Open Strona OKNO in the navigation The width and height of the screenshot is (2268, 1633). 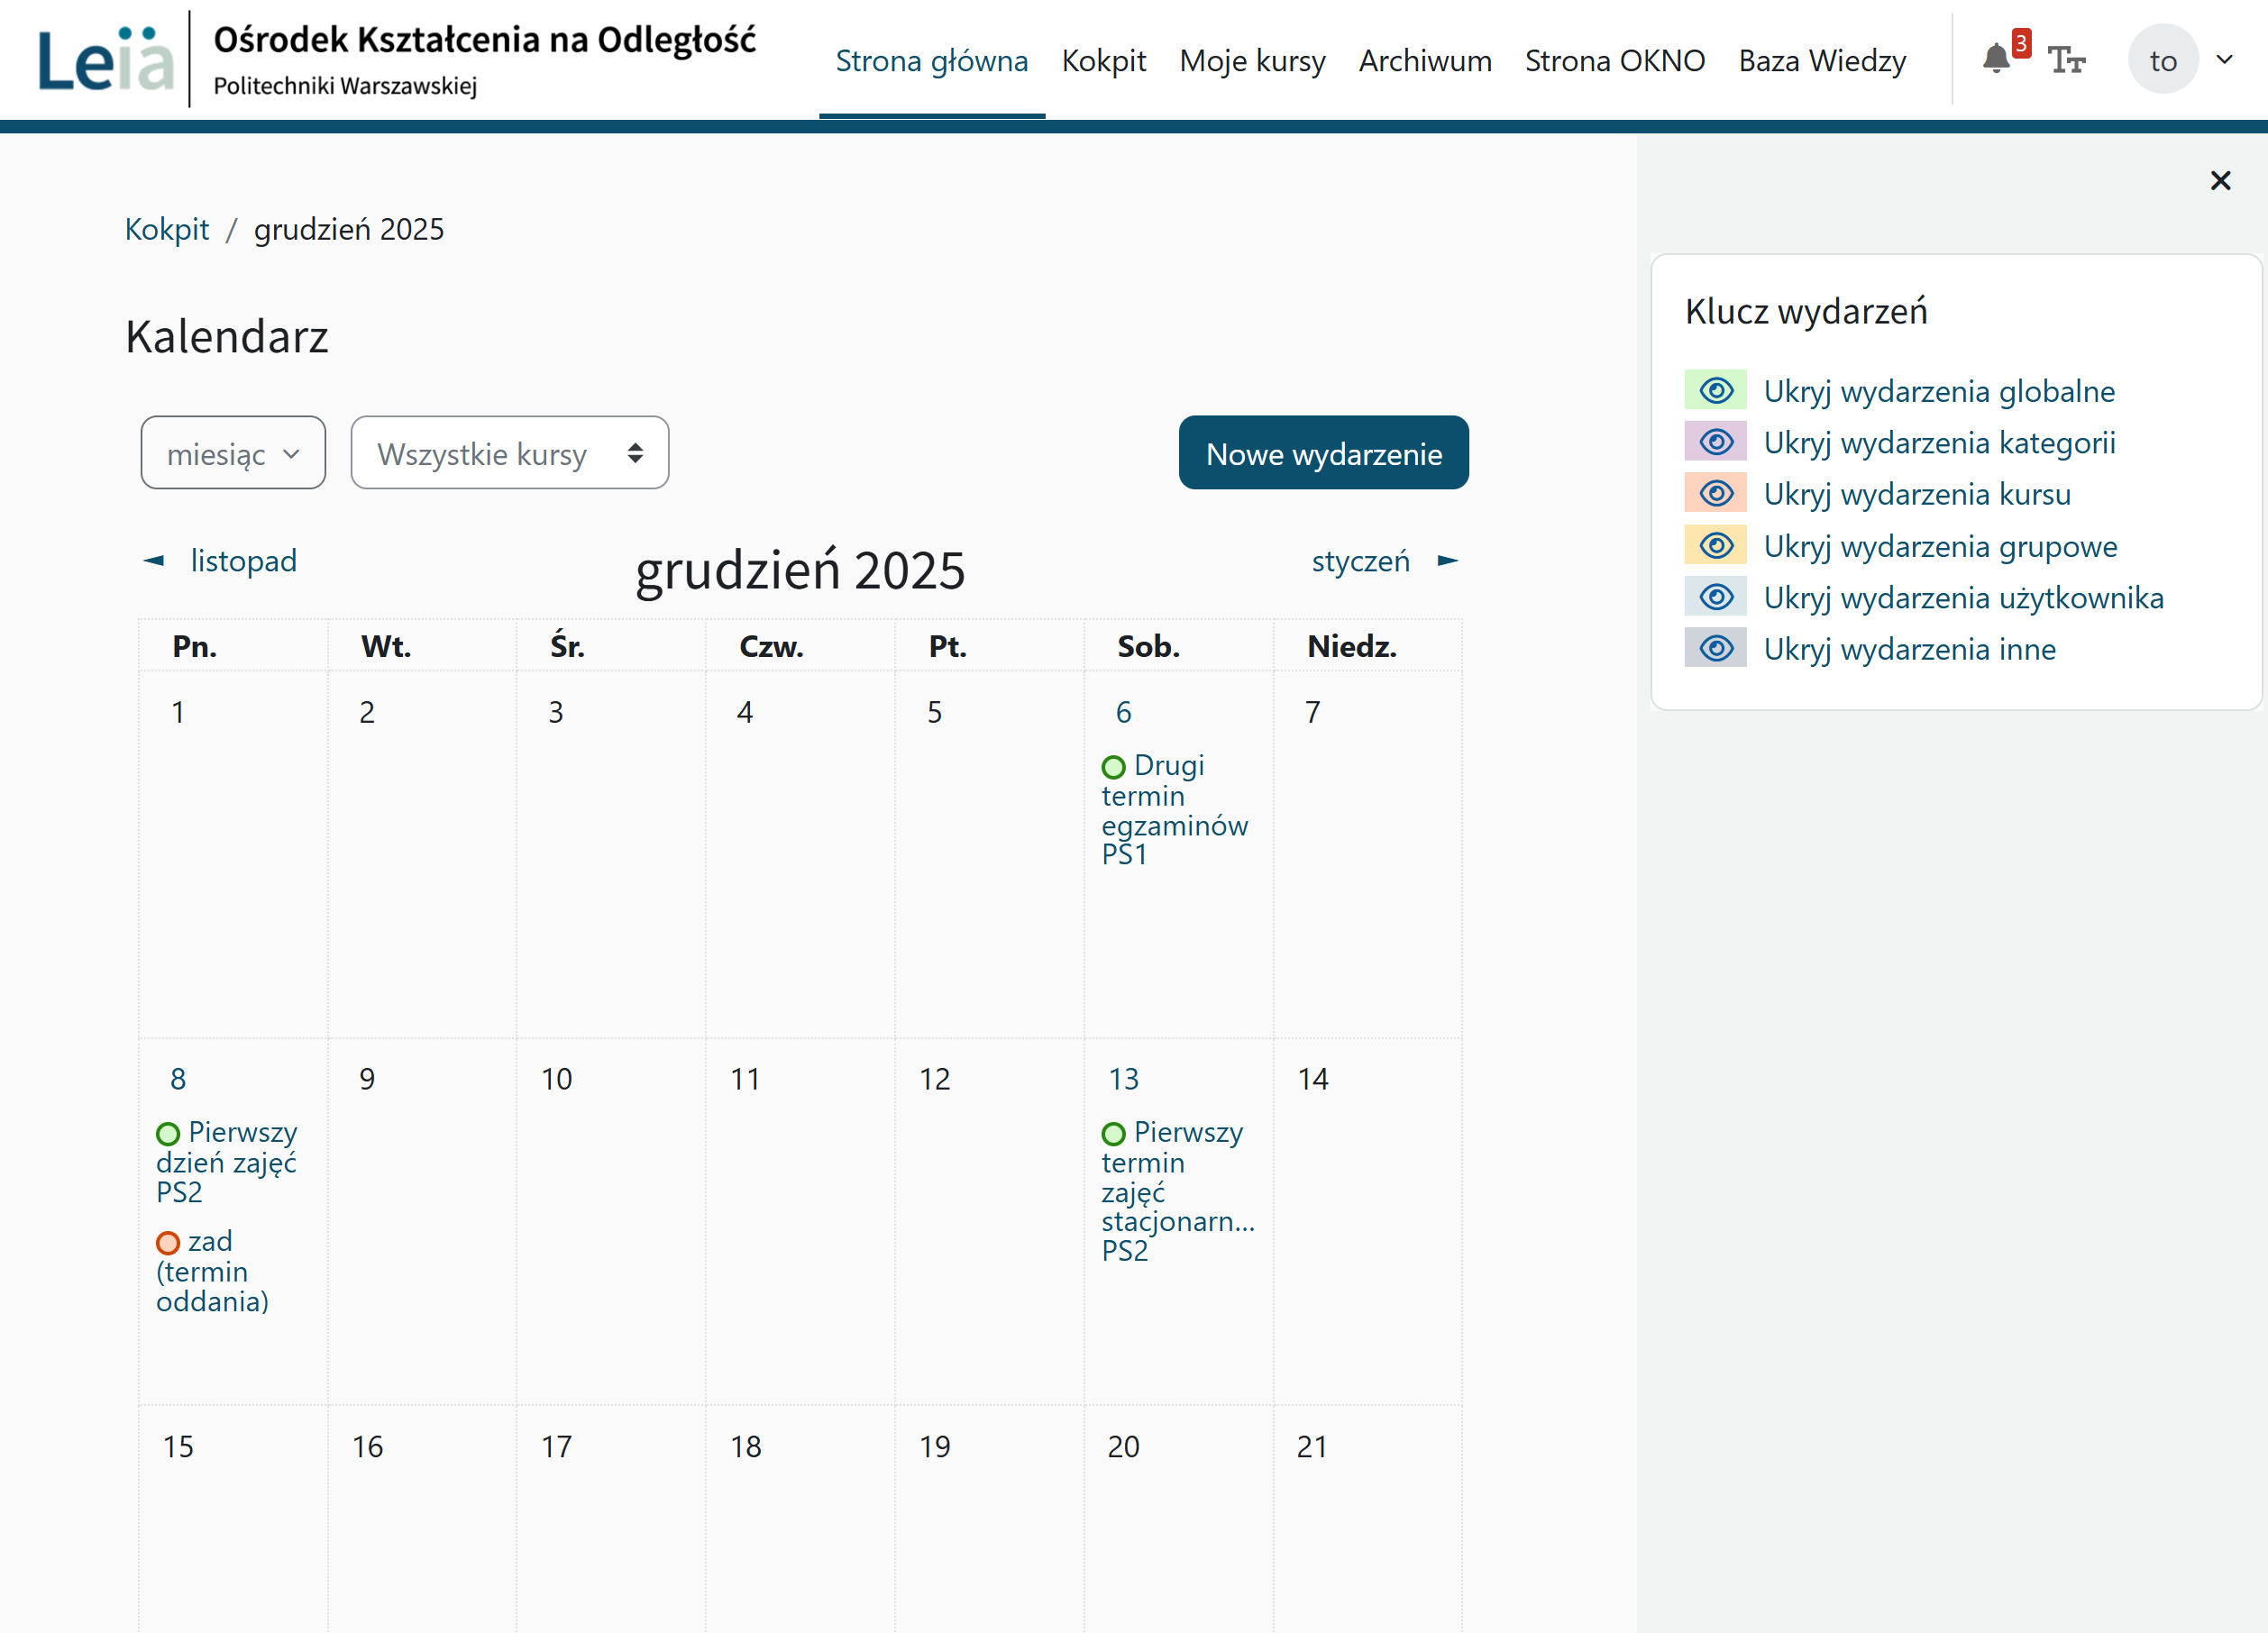tap(1615, 61)
